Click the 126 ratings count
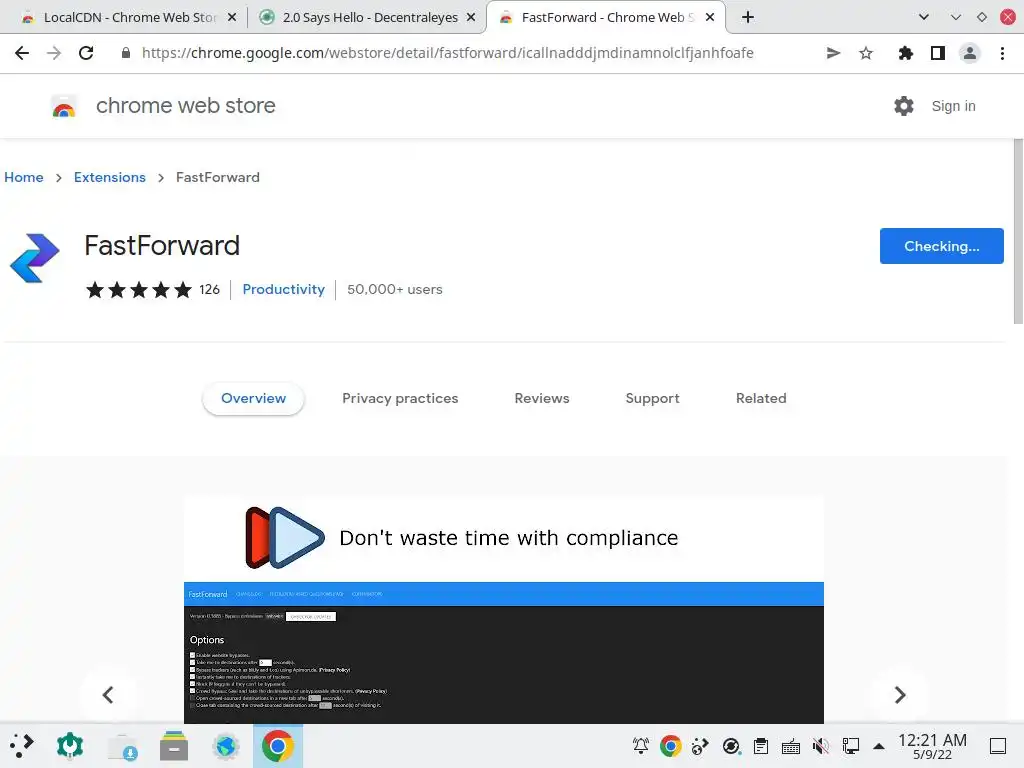The height and width of the screenshot is (768, 1024). coord(209,289)
